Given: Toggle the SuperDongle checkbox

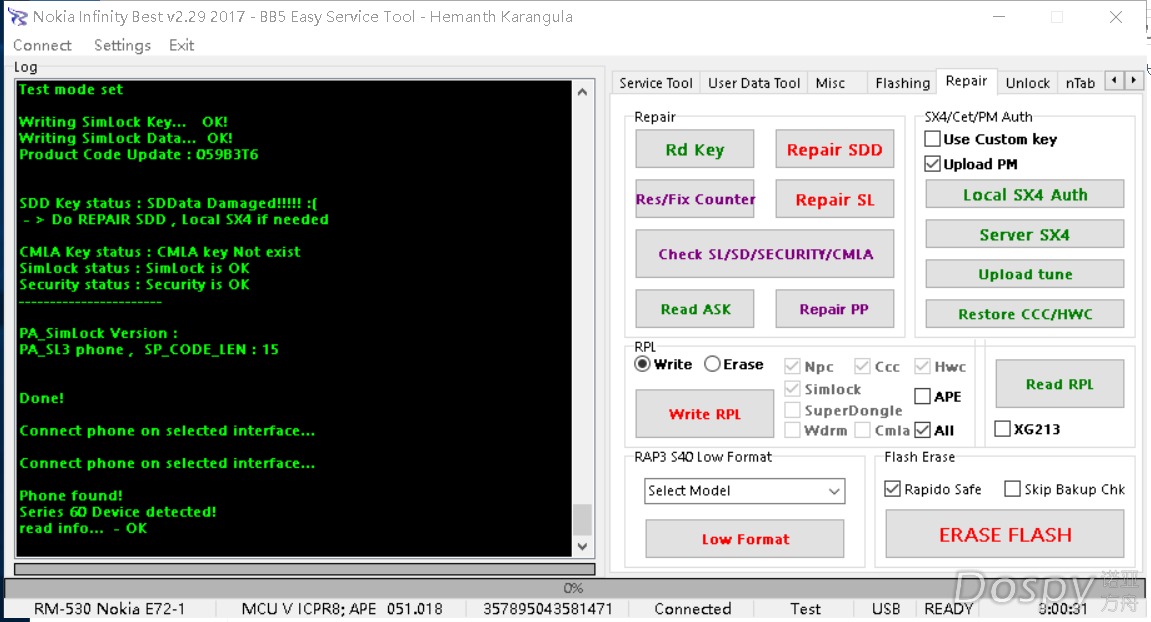Looking at the screenshot, I should tap(792, 410).
